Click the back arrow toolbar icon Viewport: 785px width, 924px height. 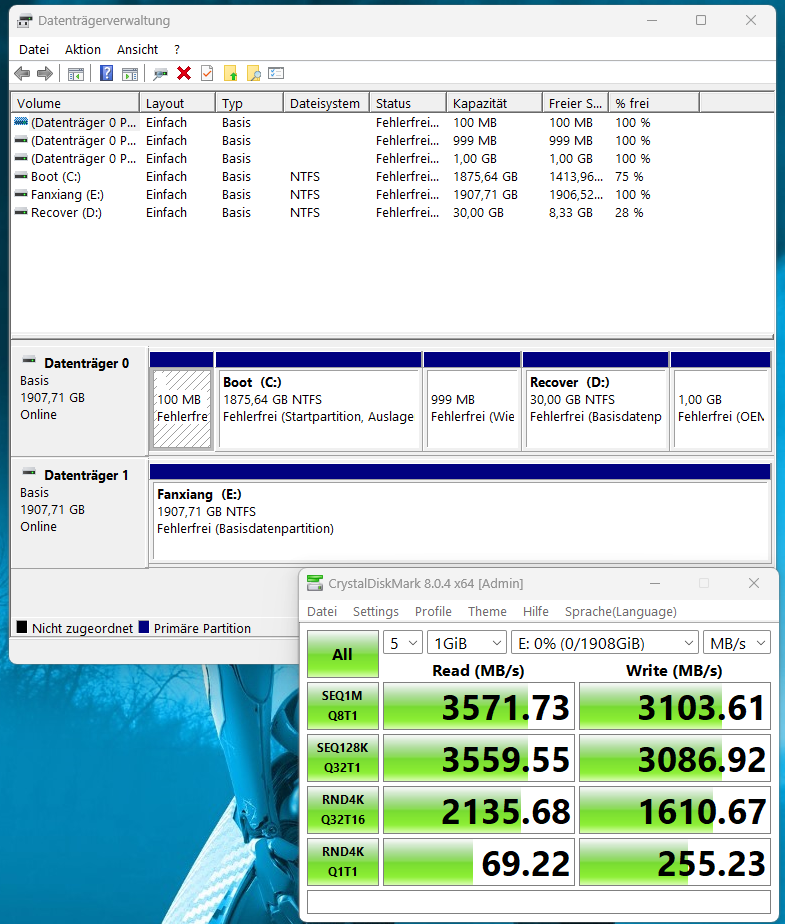22,74
